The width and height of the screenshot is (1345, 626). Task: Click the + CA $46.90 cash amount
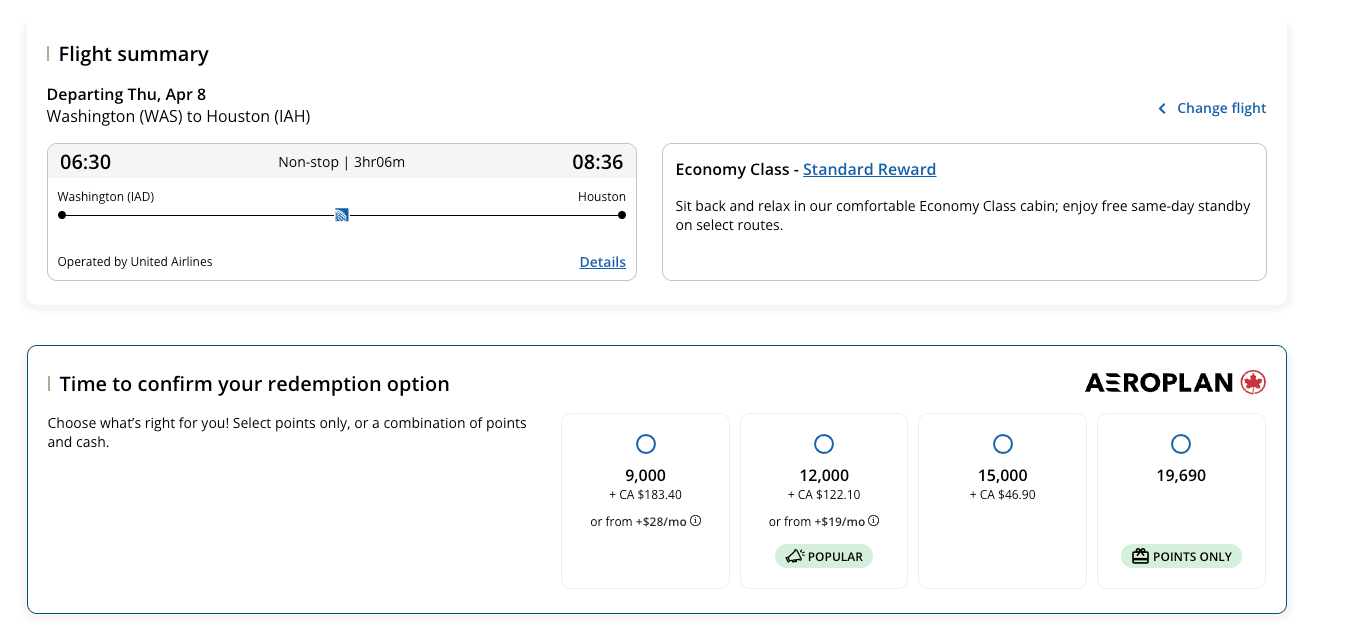coord(1002,495)
